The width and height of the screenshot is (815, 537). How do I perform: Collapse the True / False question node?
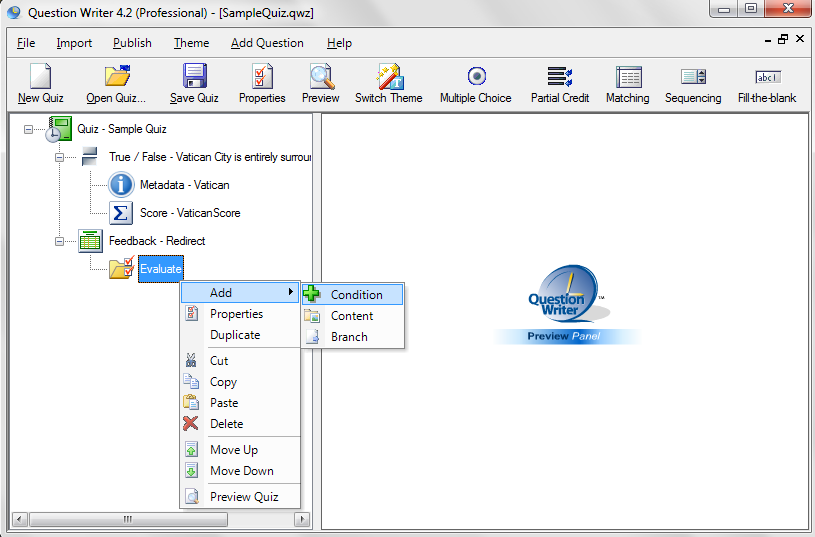[x=60, y=157]
